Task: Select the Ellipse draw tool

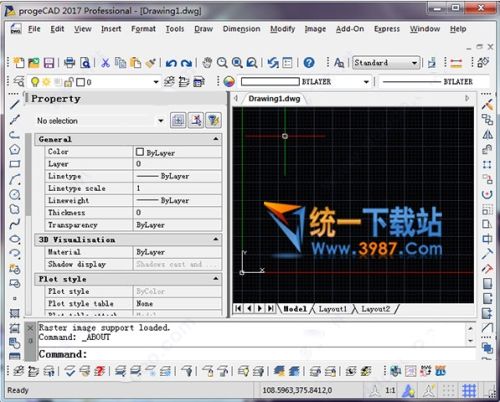Action: pyautogui.click(x=15, y=239)
